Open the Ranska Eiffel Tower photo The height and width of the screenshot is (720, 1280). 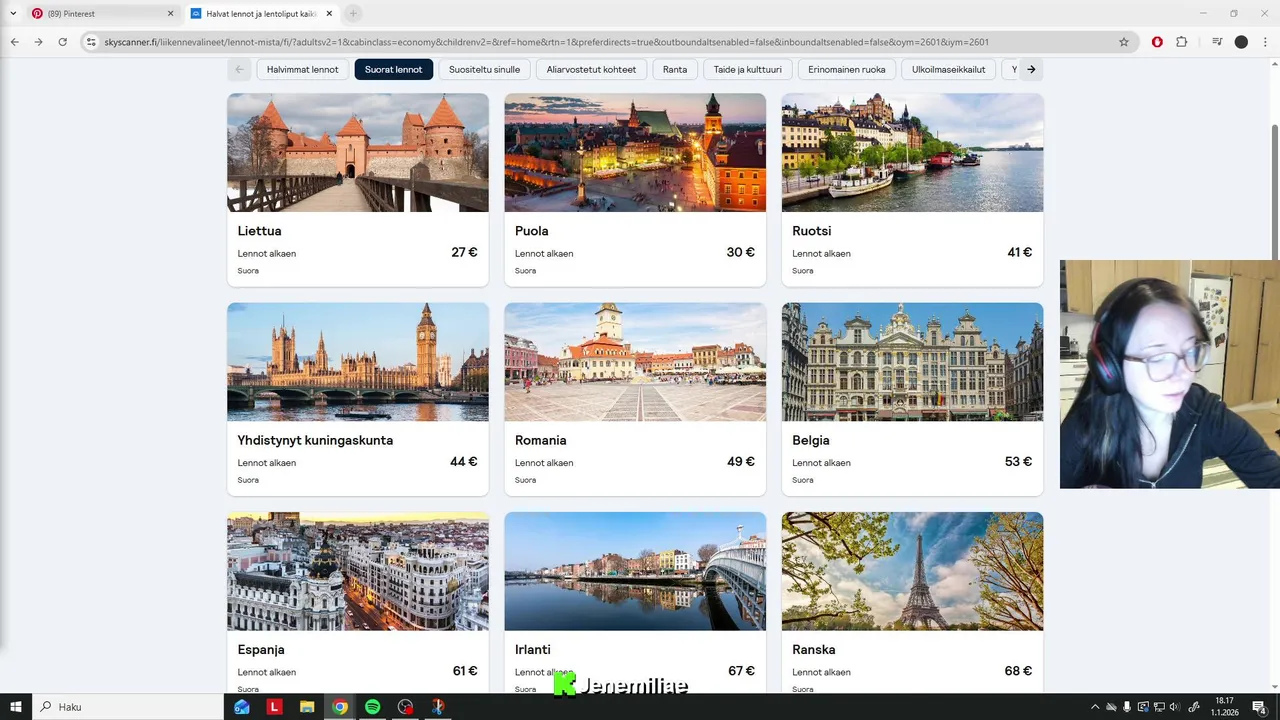tap(912, 571)
